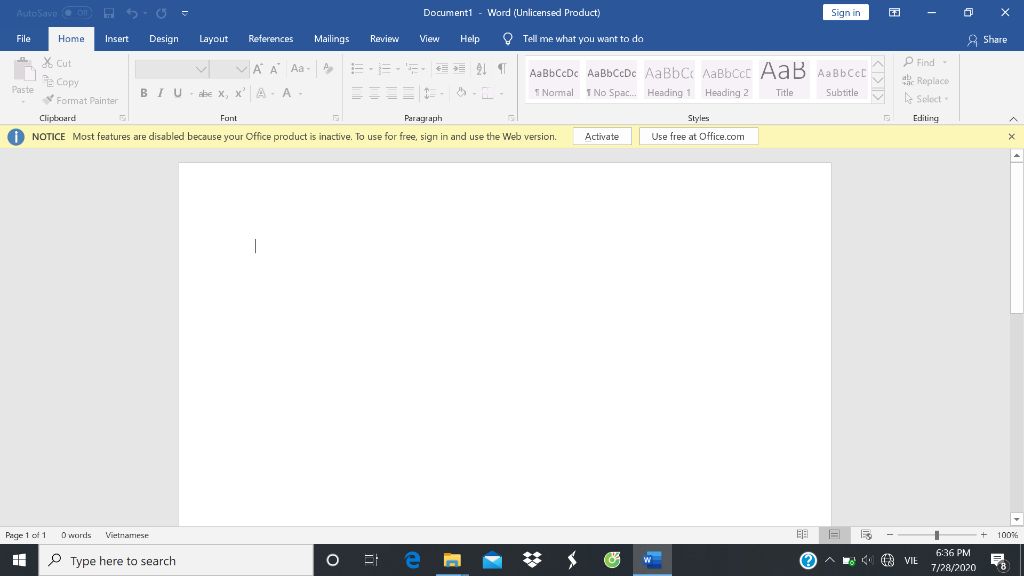Select the Review tab
1024x576 pixels.
click(384, 39)
